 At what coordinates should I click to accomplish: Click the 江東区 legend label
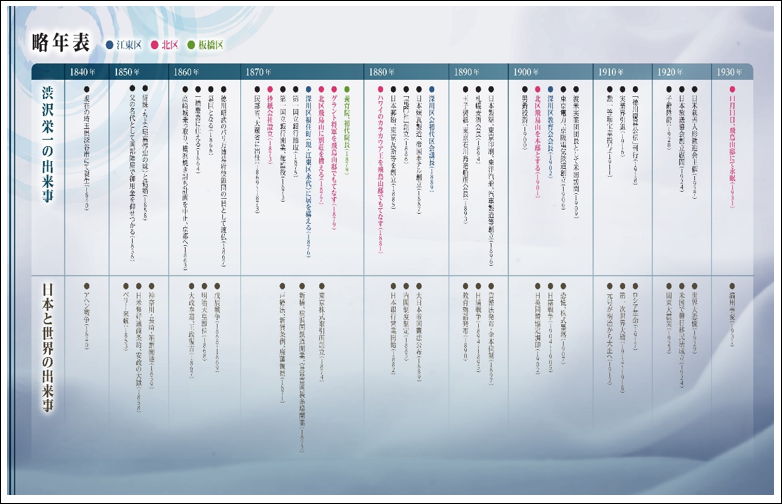click(x=129, y=45)
